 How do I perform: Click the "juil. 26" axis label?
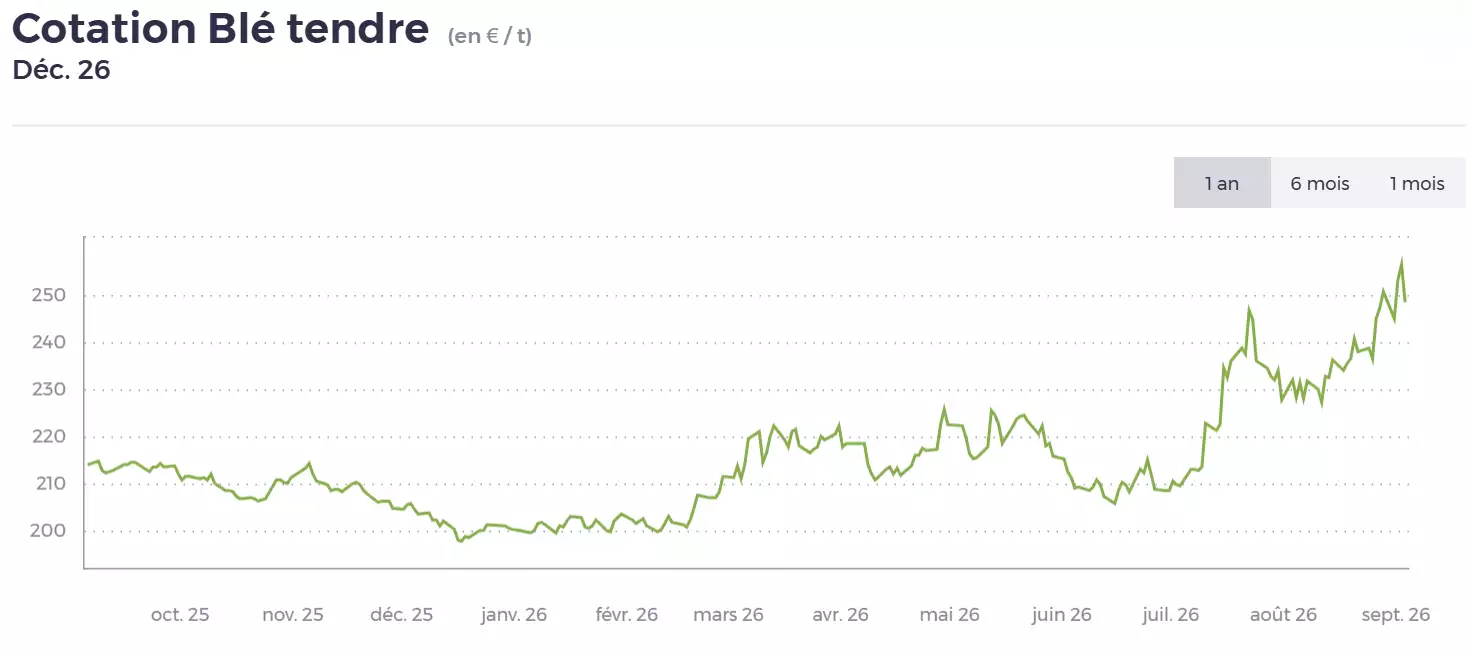pyautogui.click(x=1170, y=614)
